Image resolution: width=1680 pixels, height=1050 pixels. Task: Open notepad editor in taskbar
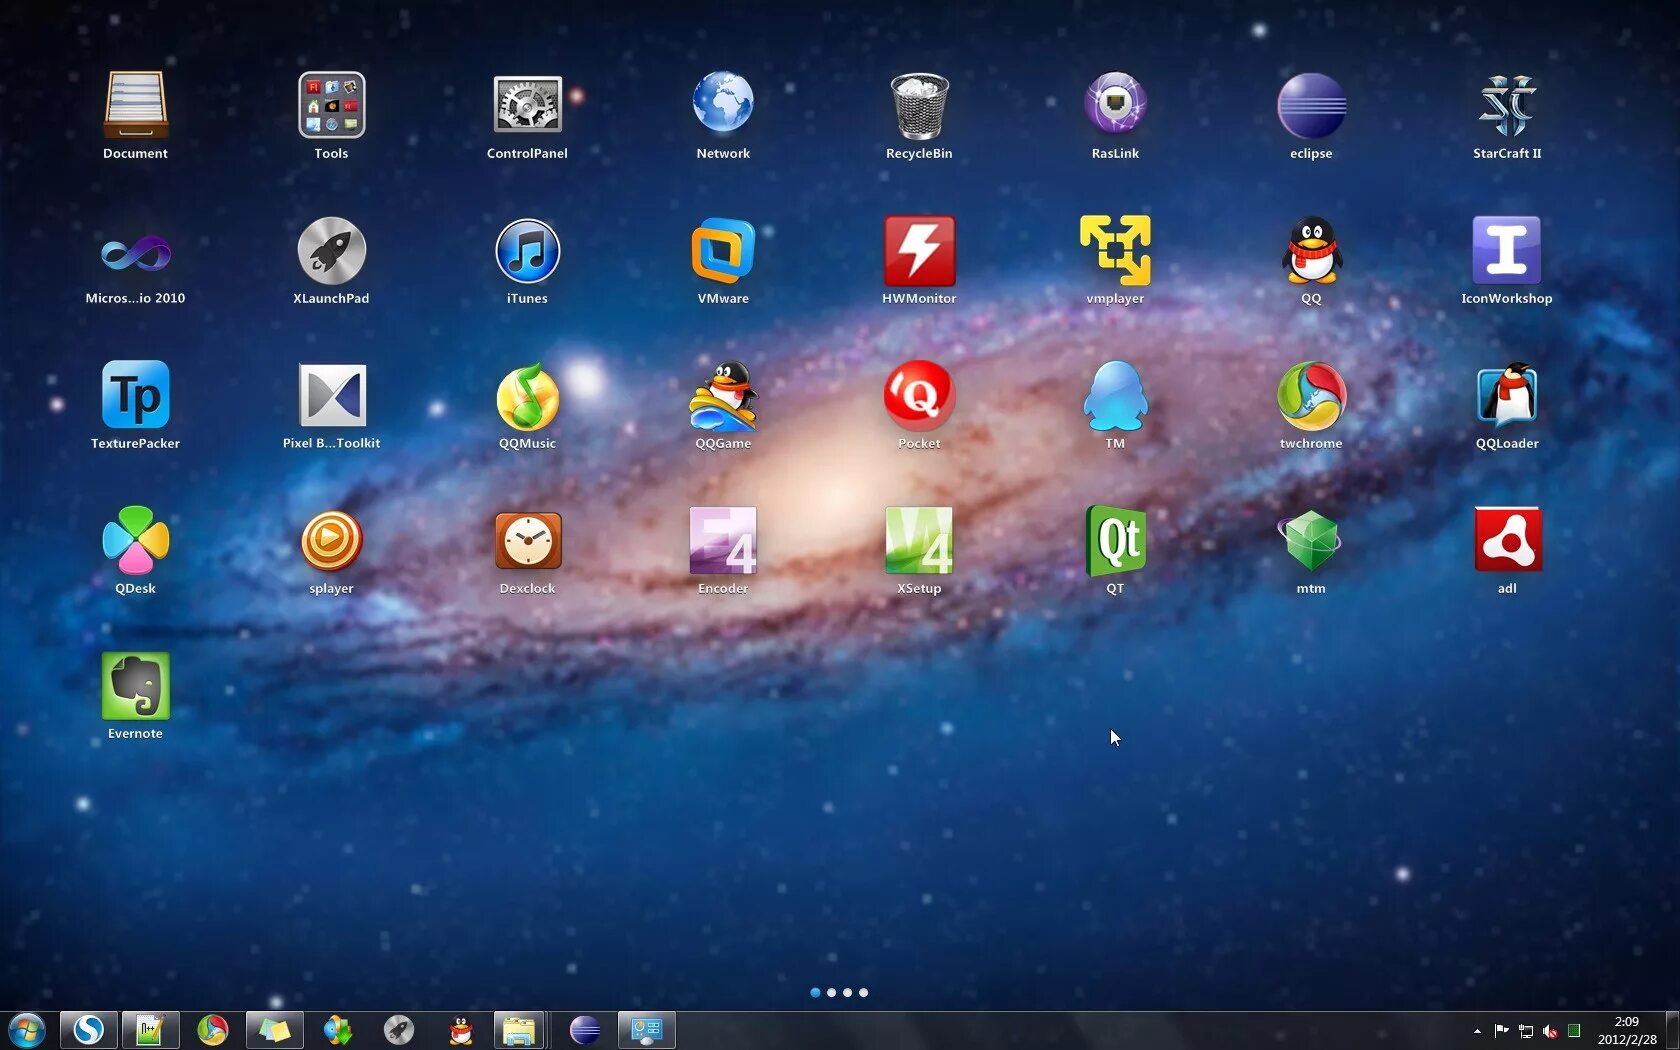(150, 1030)
